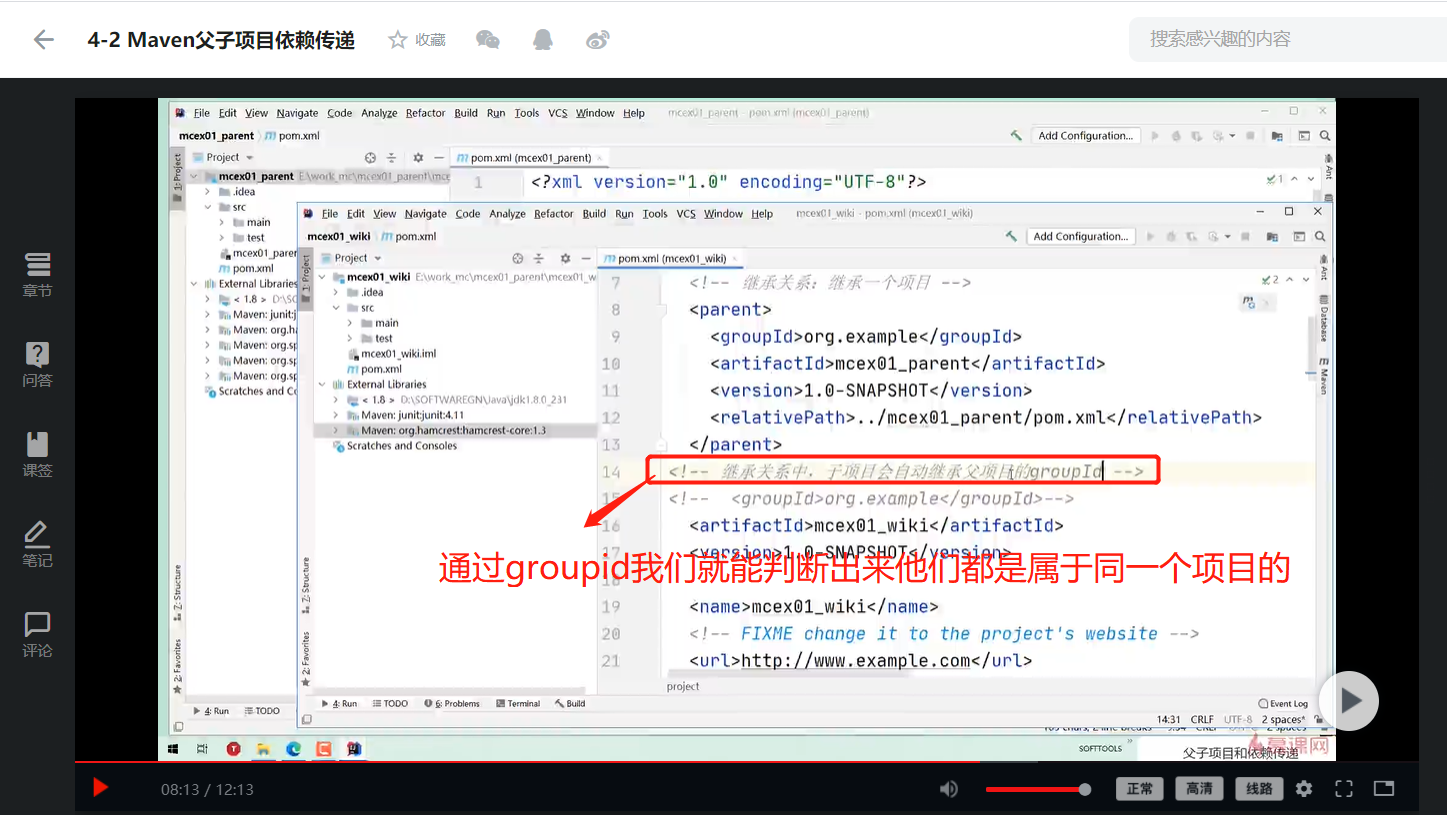The image size is (1447, 815).
Task: Open the Refactor menu in the mcex01_wiki window
Action: [553, 214]
